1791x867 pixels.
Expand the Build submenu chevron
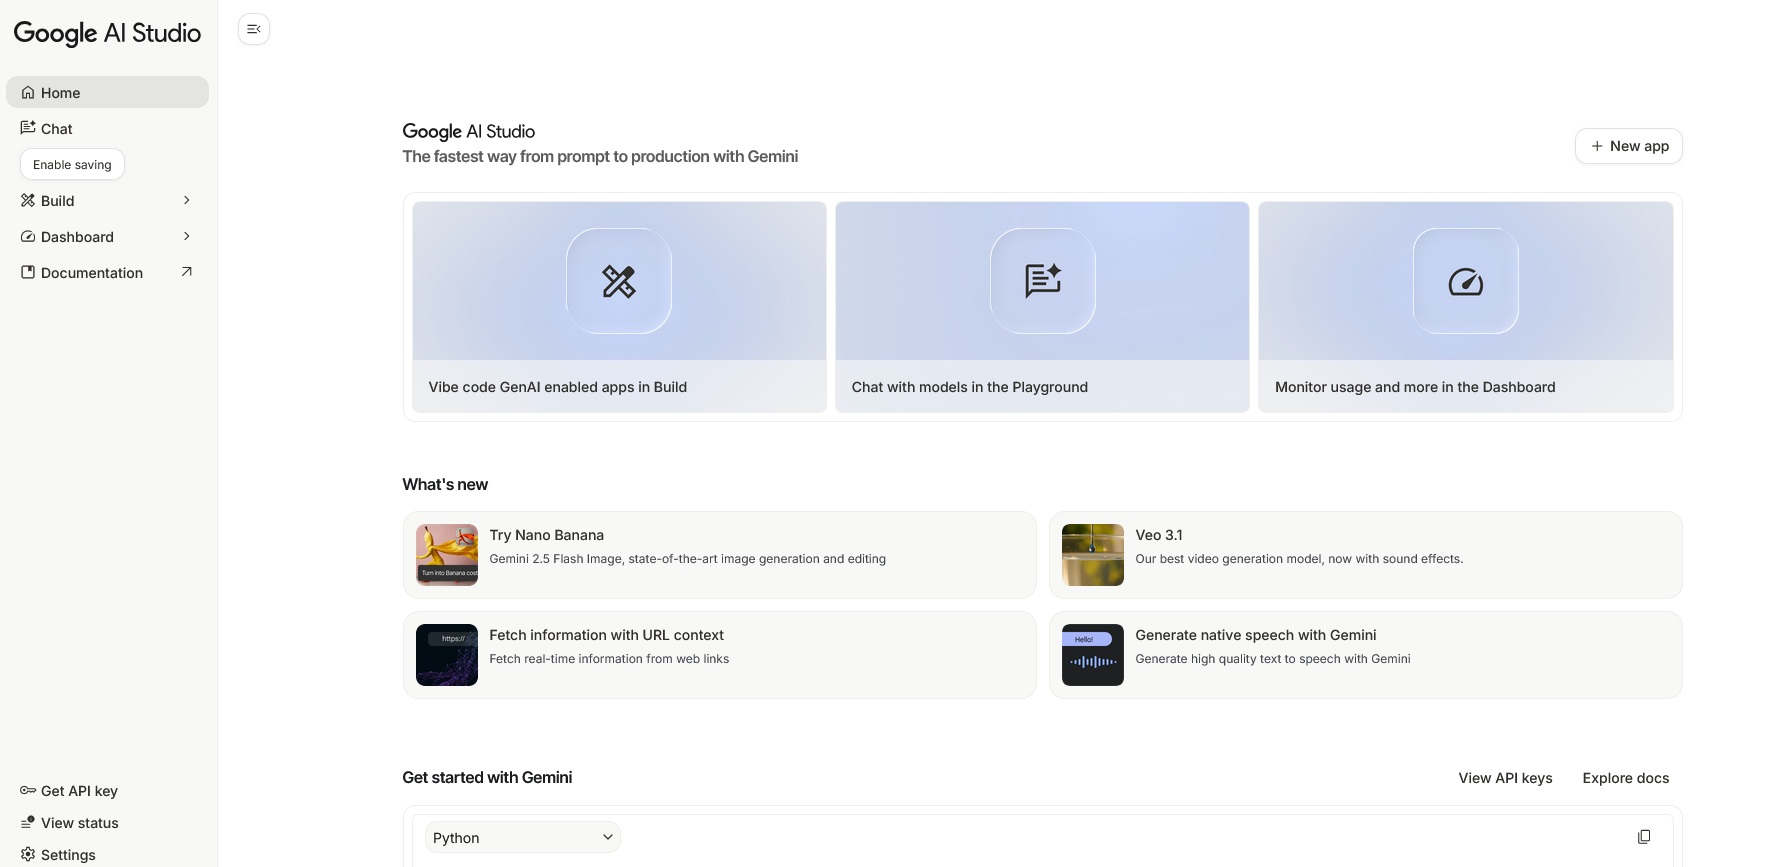(186, 201)
